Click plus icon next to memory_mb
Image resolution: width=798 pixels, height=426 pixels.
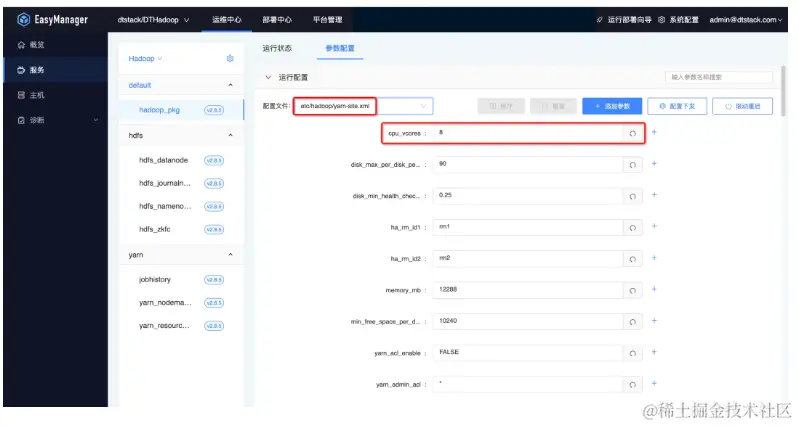(654, 290)
